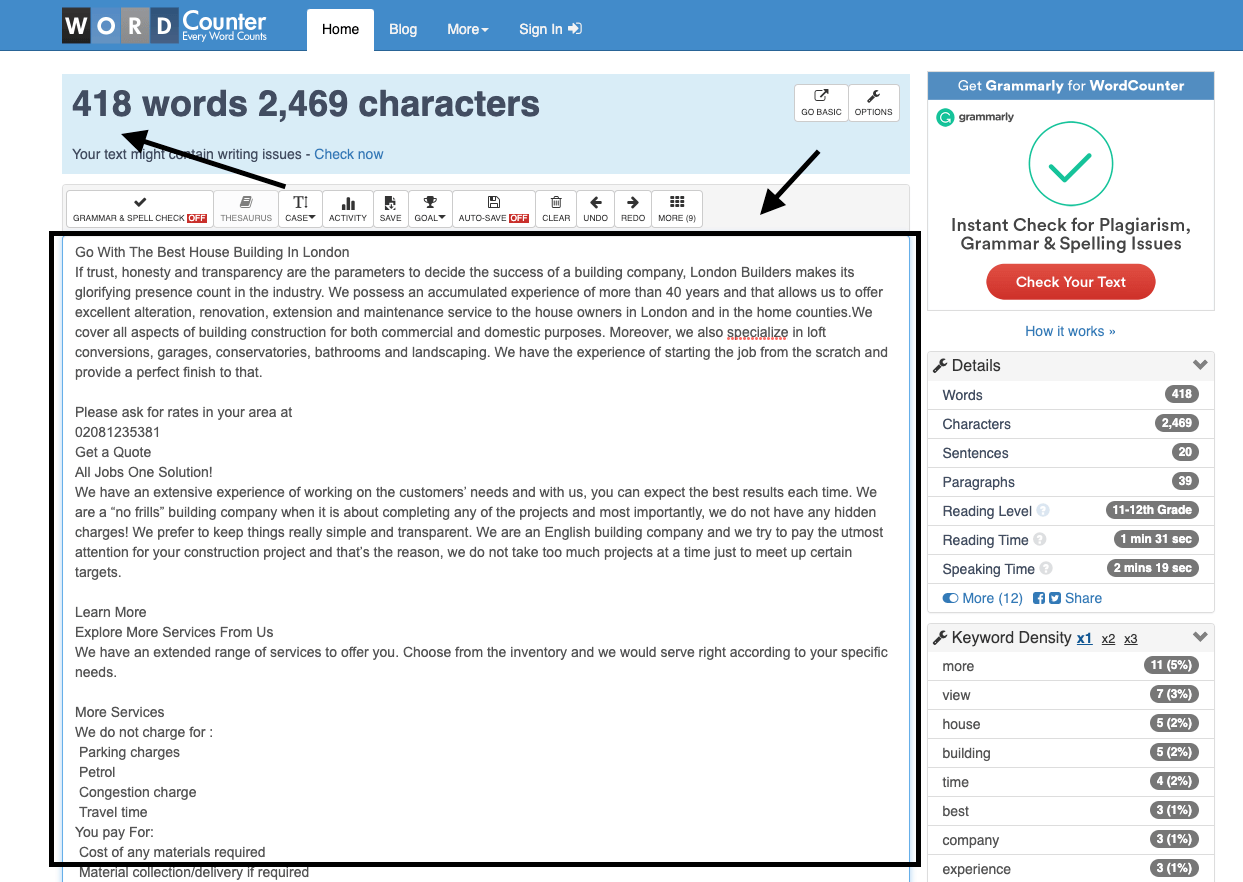
Task: Click the keyword 'experience' row
Action: coord(1071,869)
